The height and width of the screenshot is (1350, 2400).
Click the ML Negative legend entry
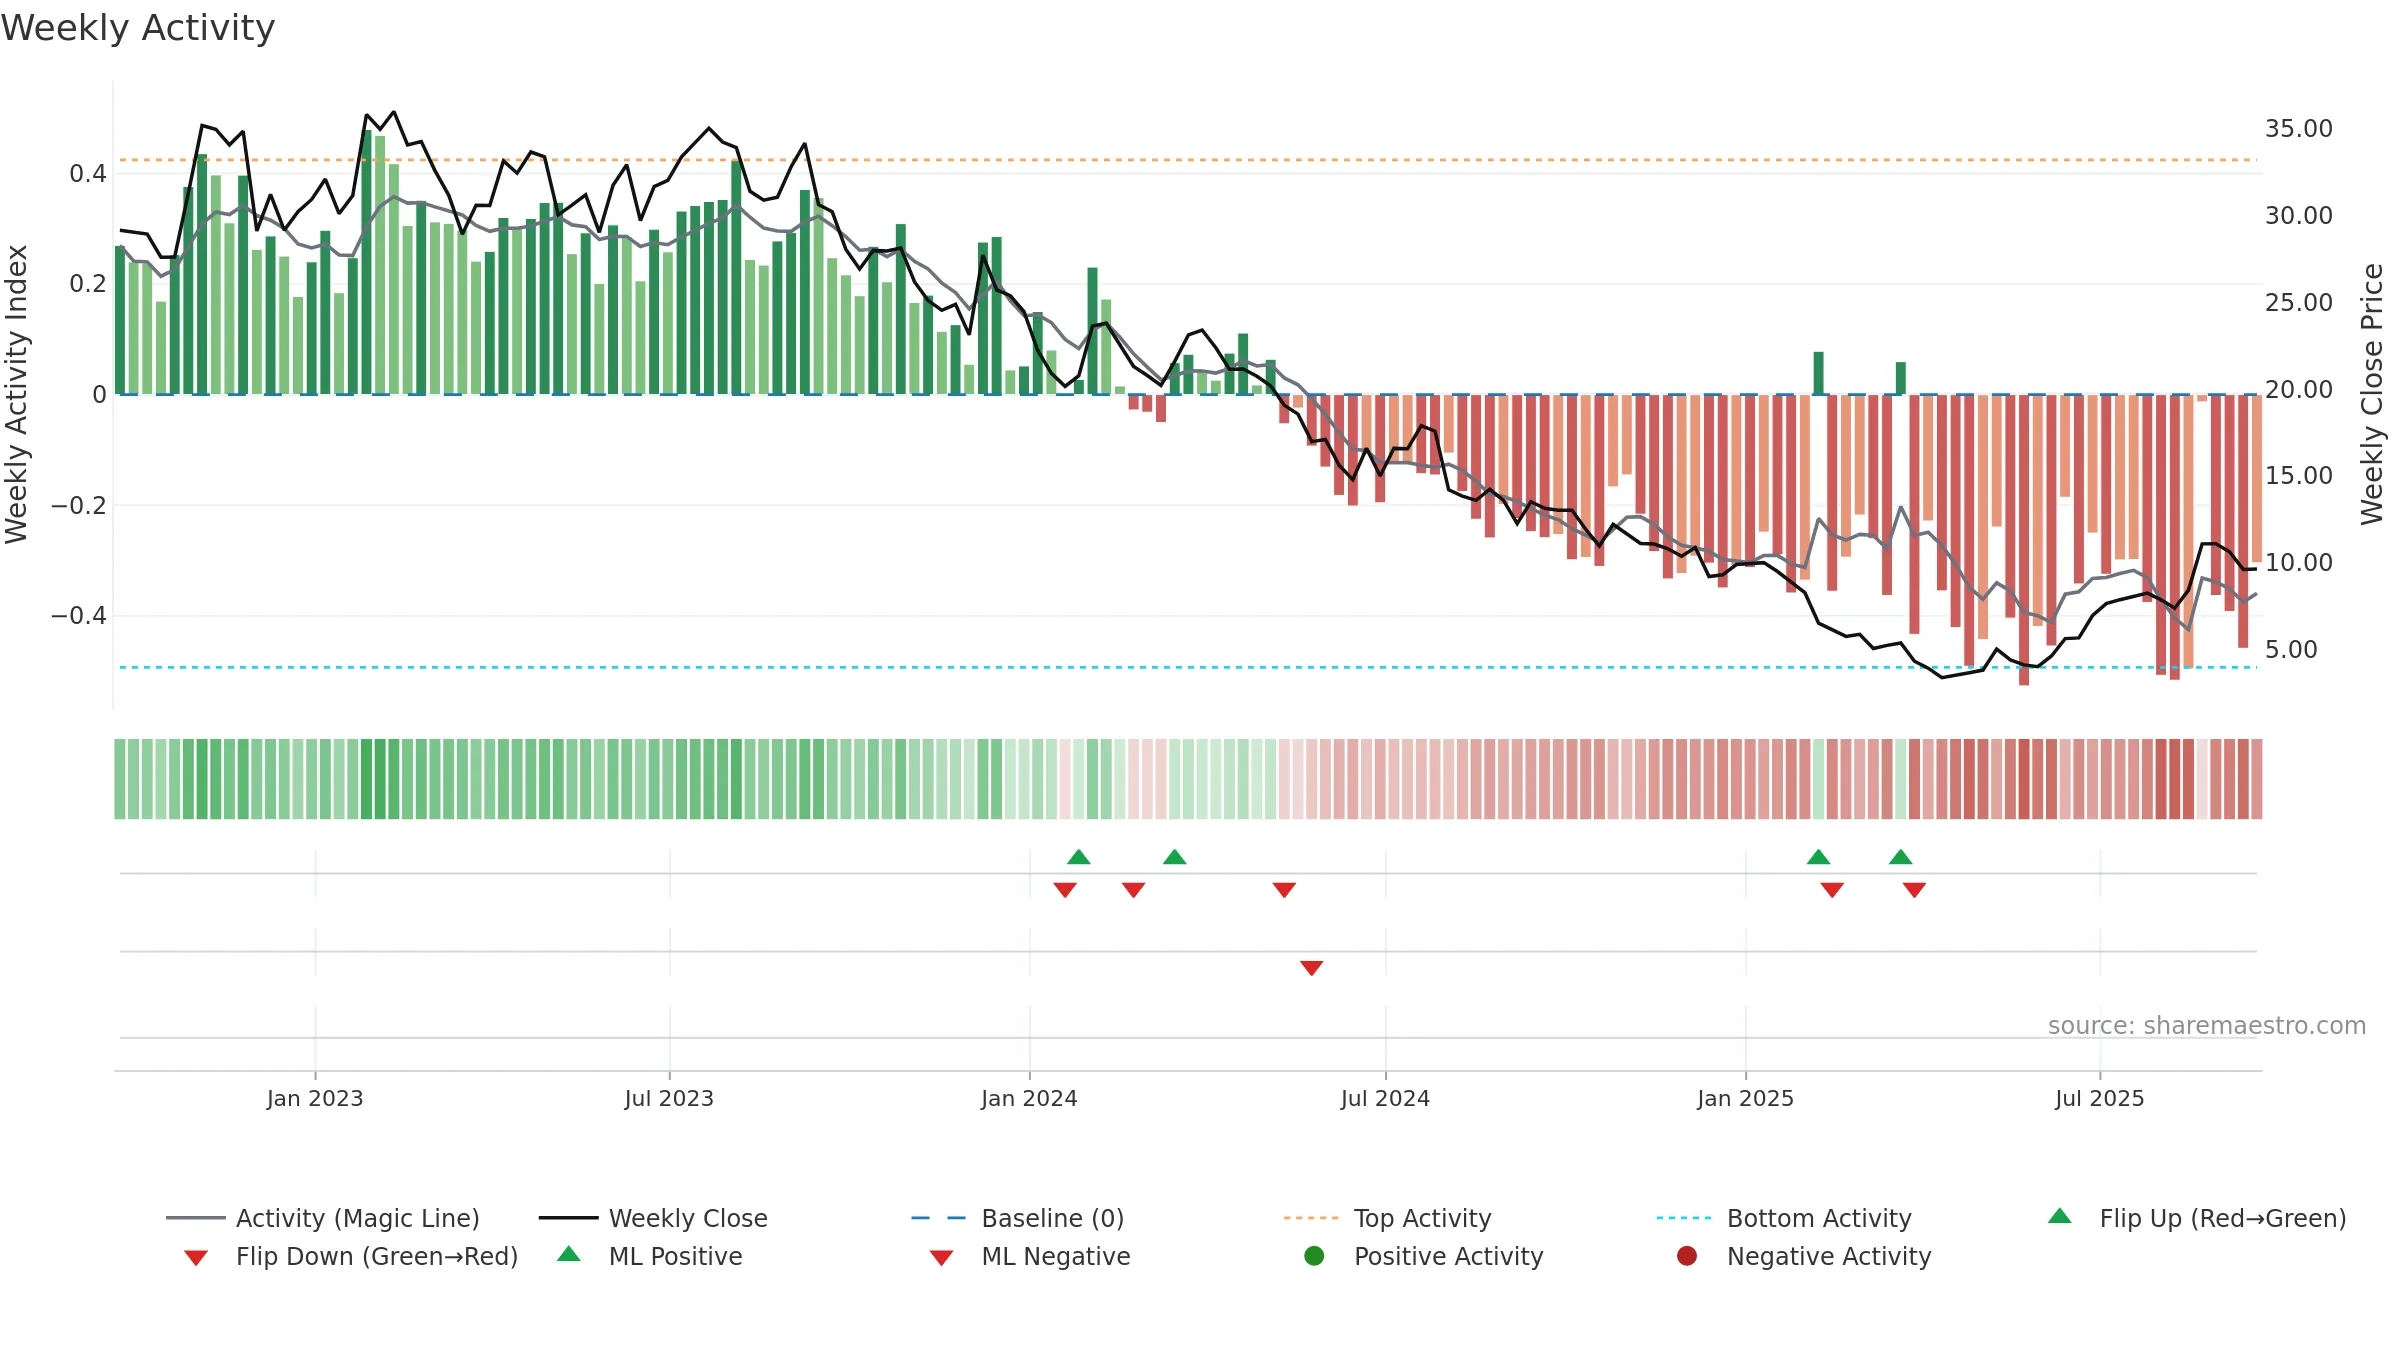click(1030, 1256)
